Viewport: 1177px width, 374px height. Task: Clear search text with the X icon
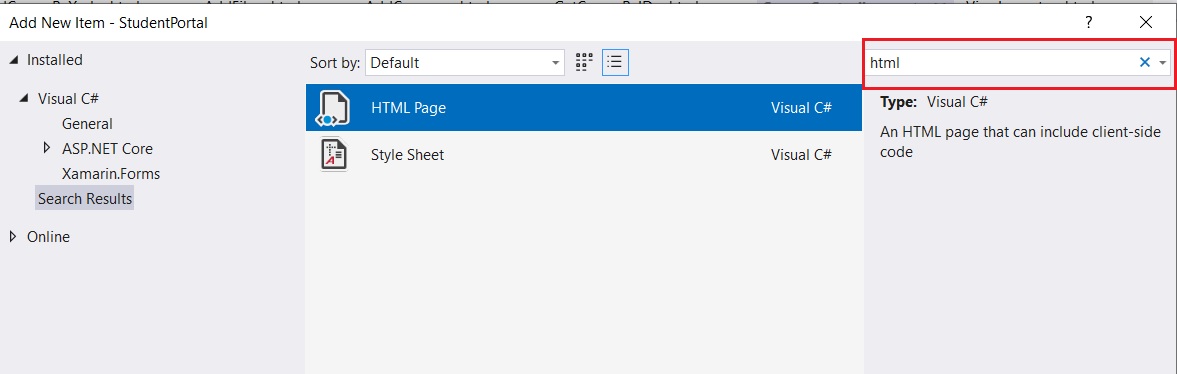[1145, 63]
